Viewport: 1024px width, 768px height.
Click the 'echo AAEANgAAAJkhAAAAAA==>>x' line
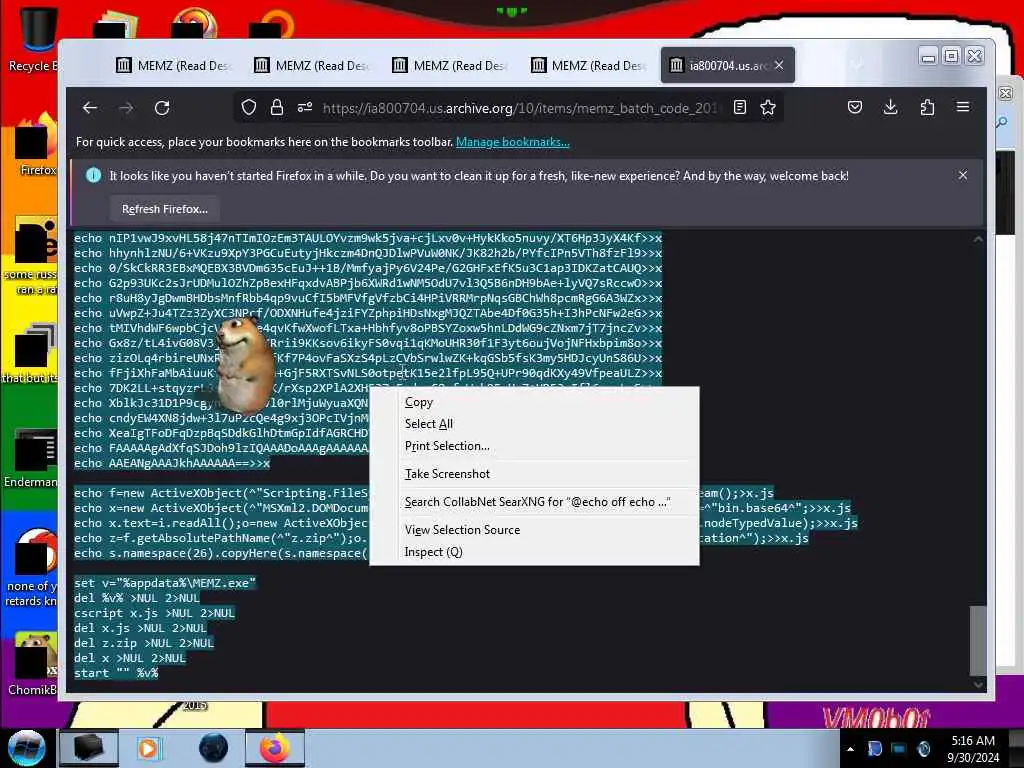pyautogui.click(x=172, y=463)
